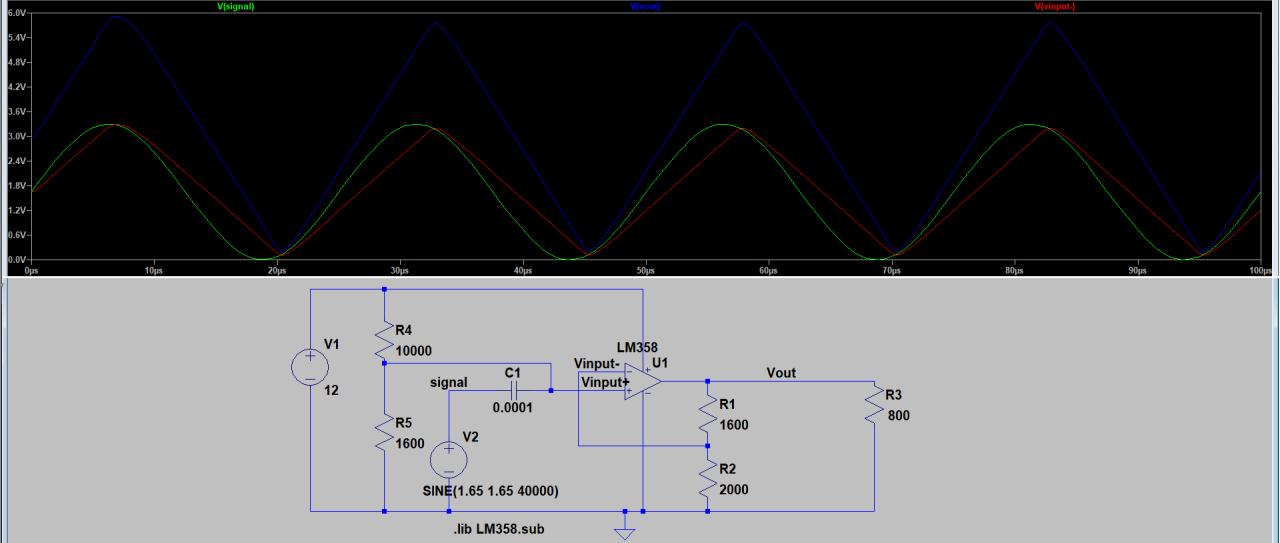Click the V(vinput-) red trace label
Image resolution: width=1280 pixels, height=543 pixels.
click(x=1055, y=6)
